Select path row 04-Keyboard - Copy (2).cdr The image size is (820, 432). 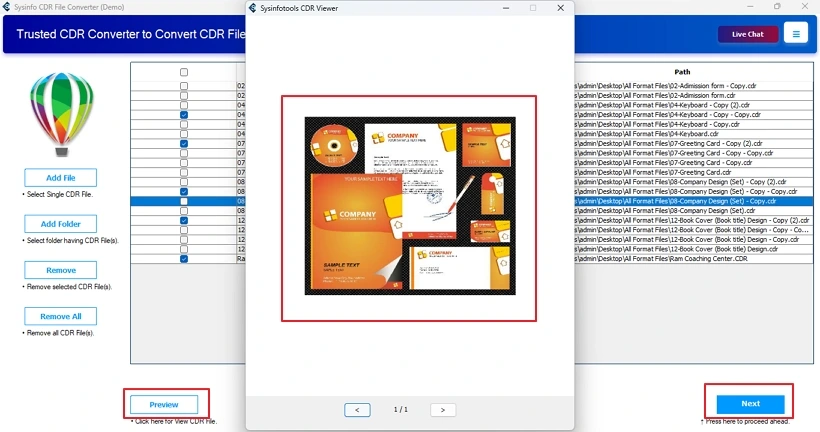pos(693,105)
